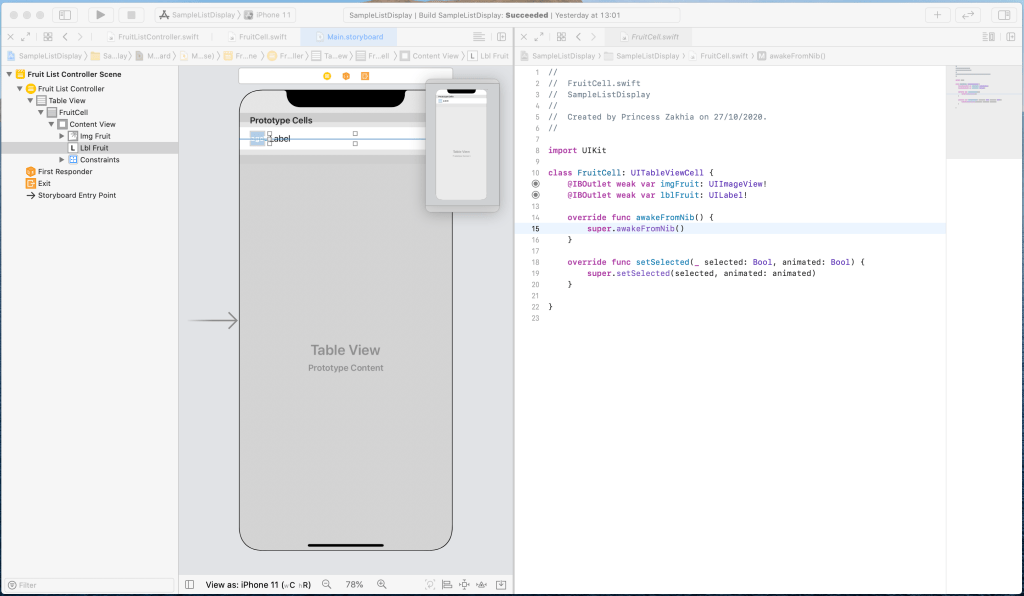The height and width of the screenshot is (596, 1024).
Task: Click the code review arrows button
Action: [x=968, y=15]
